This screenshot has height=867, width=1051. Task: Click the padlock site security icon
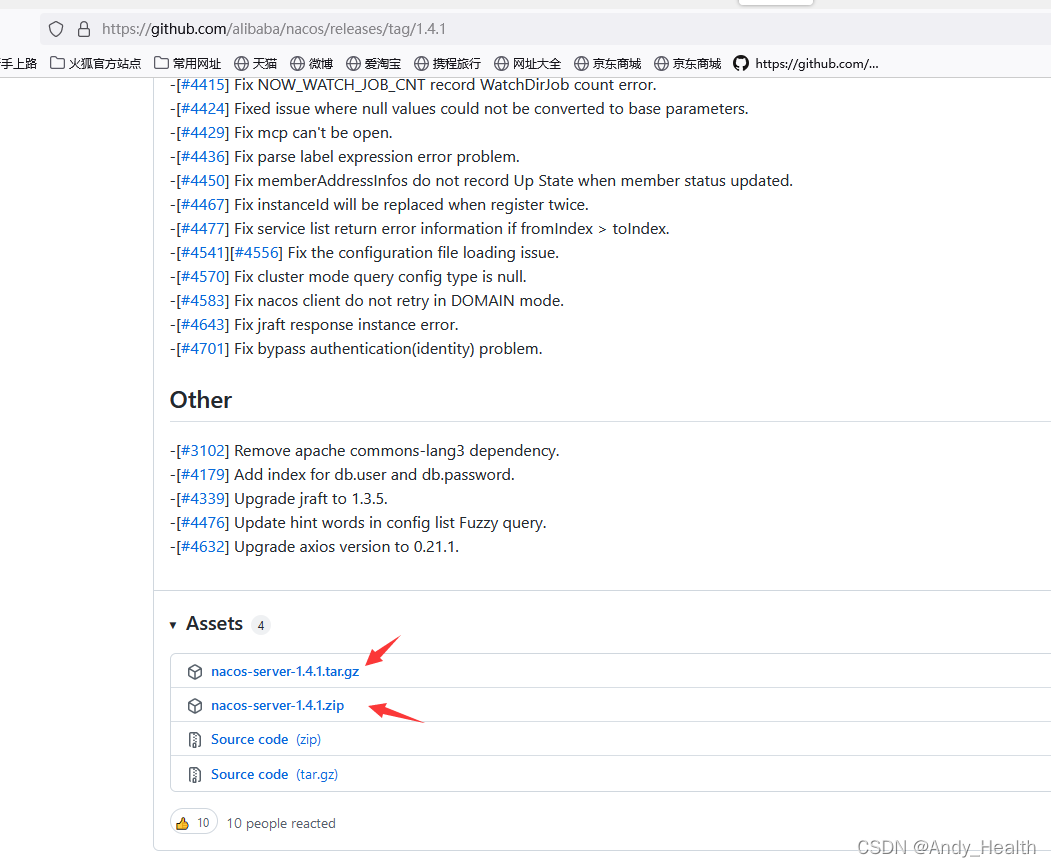pos(84,29)
